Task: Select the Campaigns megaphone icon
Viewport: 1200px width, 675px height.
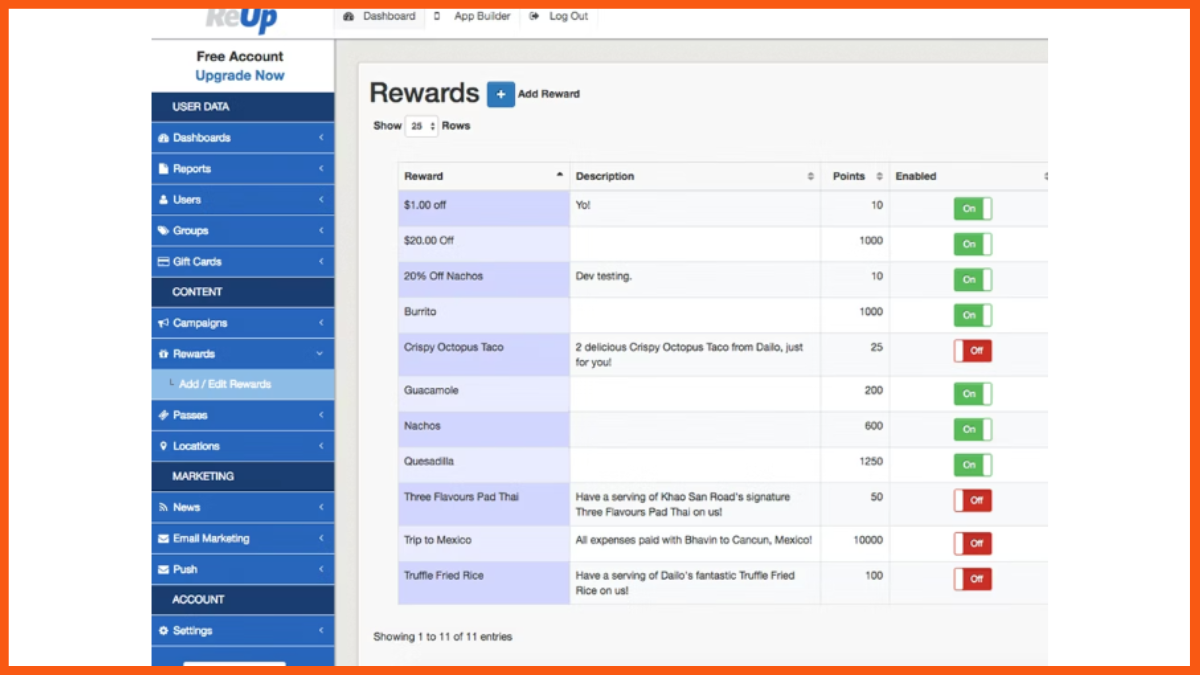Action: click(x=163, y=322)
